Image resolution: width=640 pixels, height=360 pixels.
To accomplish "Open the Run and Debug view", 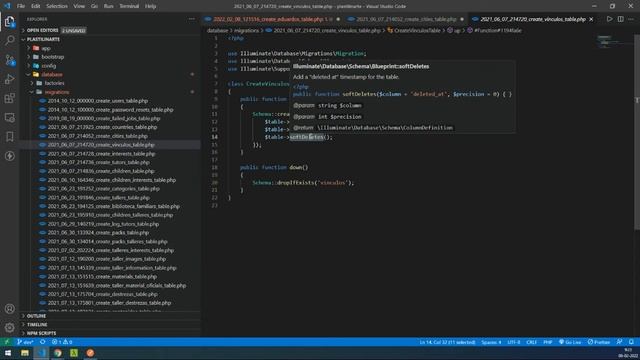I will [9, 79].
